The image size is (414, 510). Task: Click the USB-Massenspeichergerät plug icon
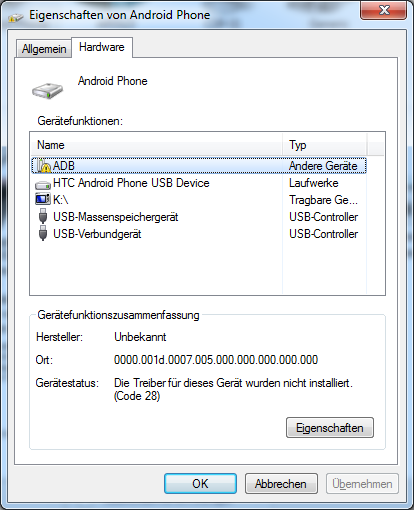43,216
